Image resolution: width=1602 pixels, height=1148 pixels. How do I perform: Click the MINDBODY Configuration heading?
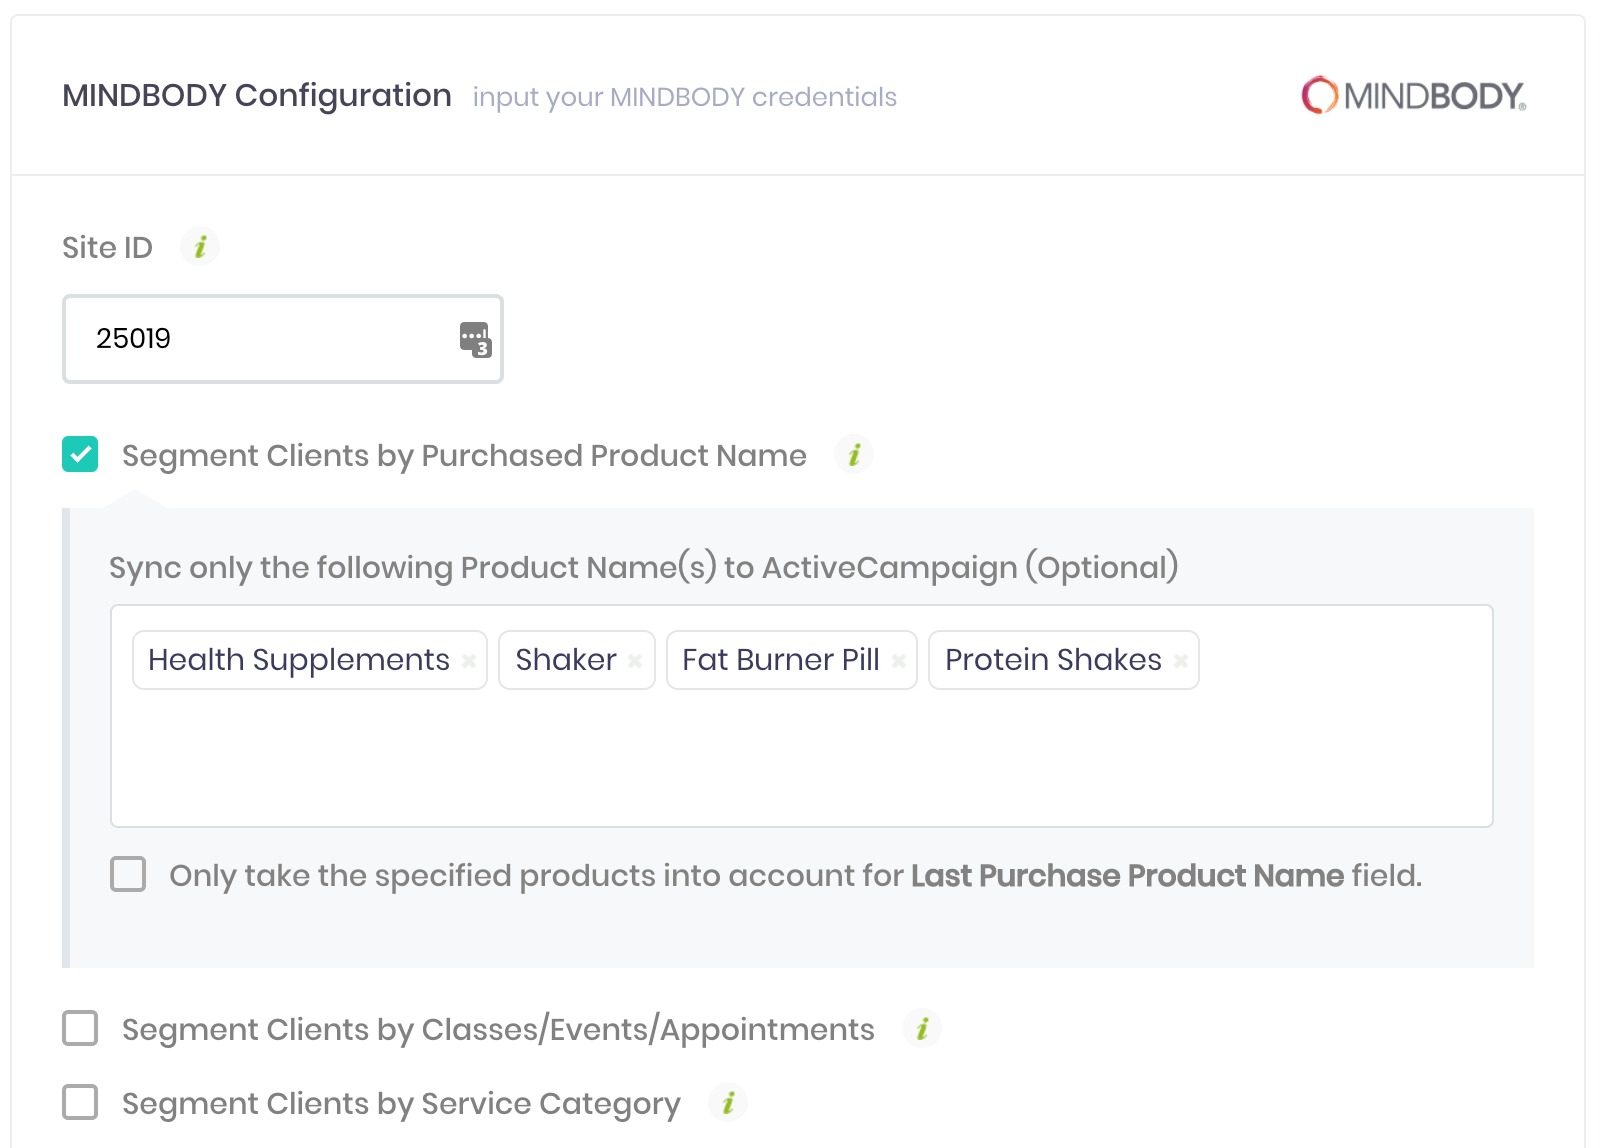tap(257, 96)
